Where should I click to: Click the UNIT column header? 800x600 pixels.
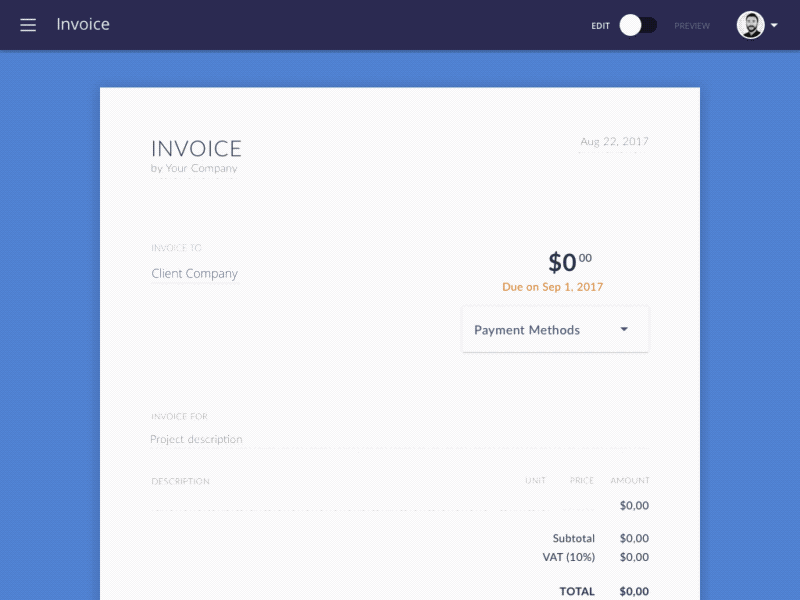[536, 481]
